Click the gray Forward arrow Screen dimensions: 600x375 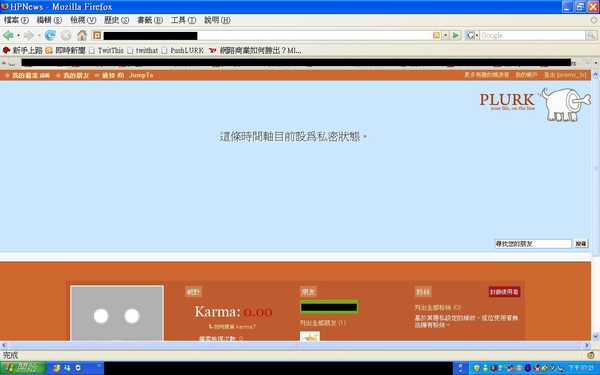click(29, 36)
